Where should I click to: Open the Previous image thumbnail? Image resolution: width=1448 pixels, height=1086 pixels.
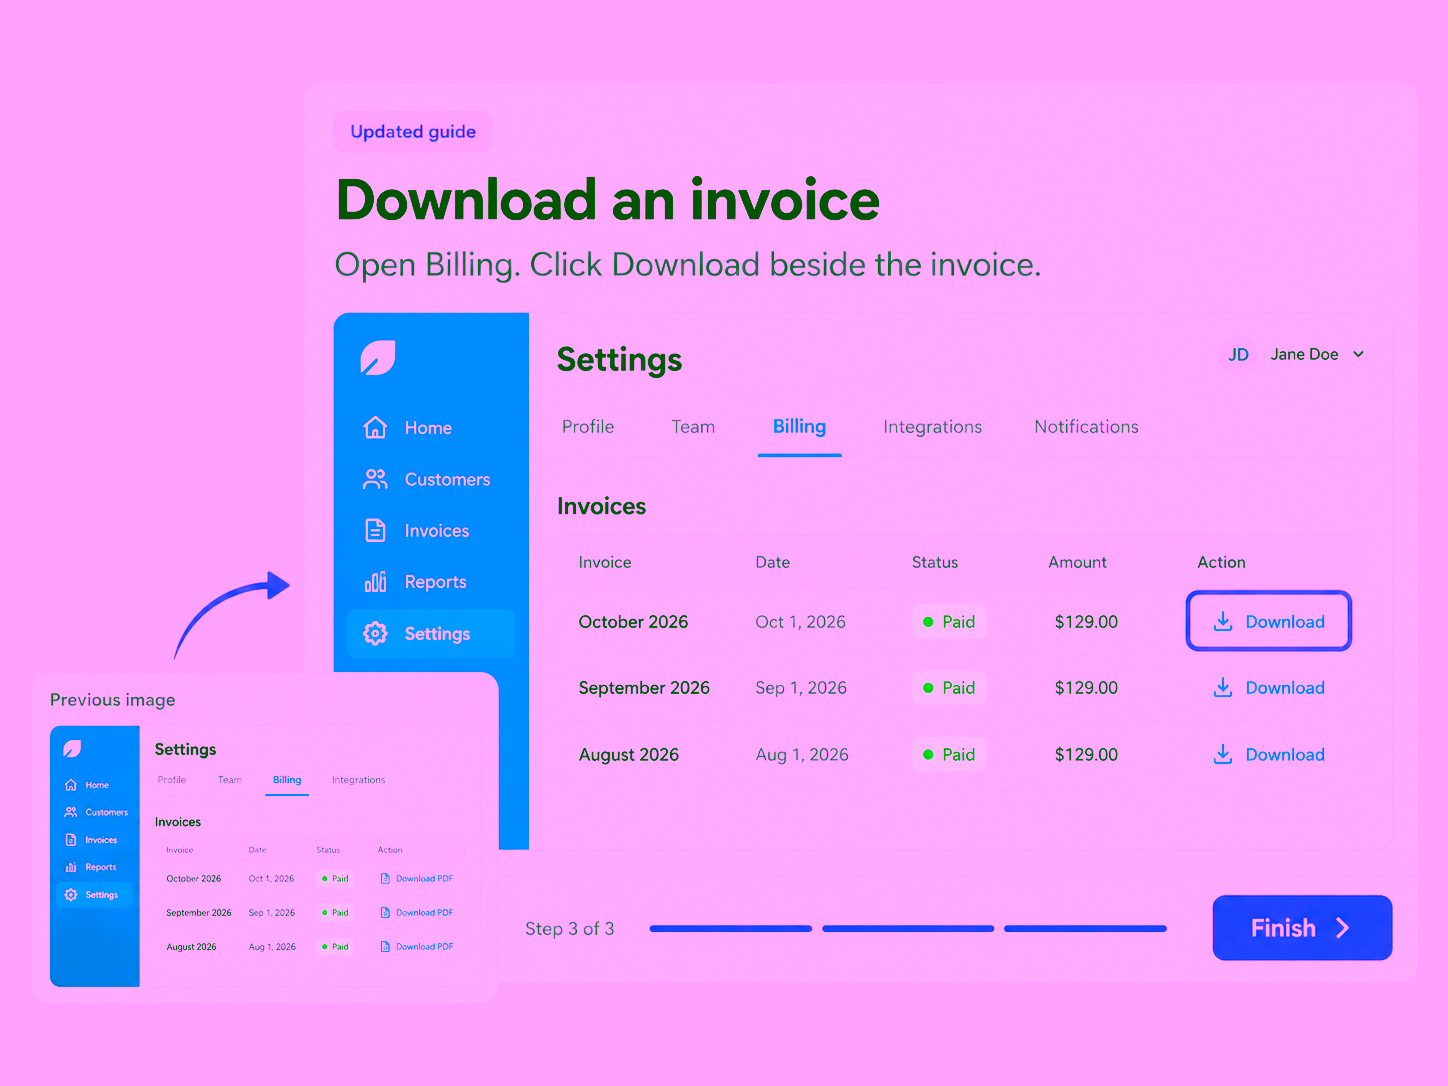pos(265,855)
